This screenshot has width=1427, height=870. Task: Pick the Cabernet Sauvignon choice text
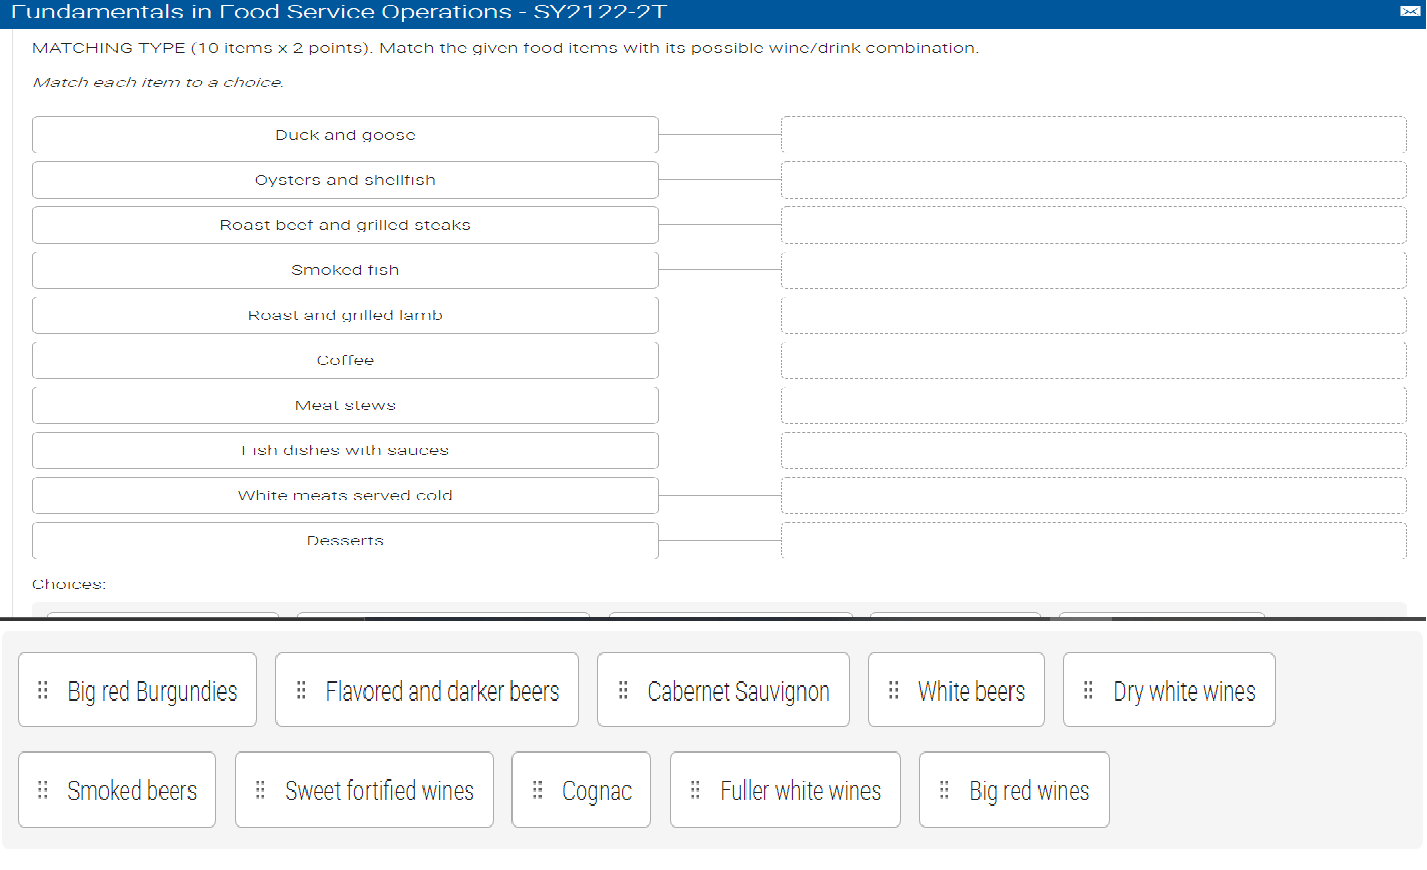point(738,691)
